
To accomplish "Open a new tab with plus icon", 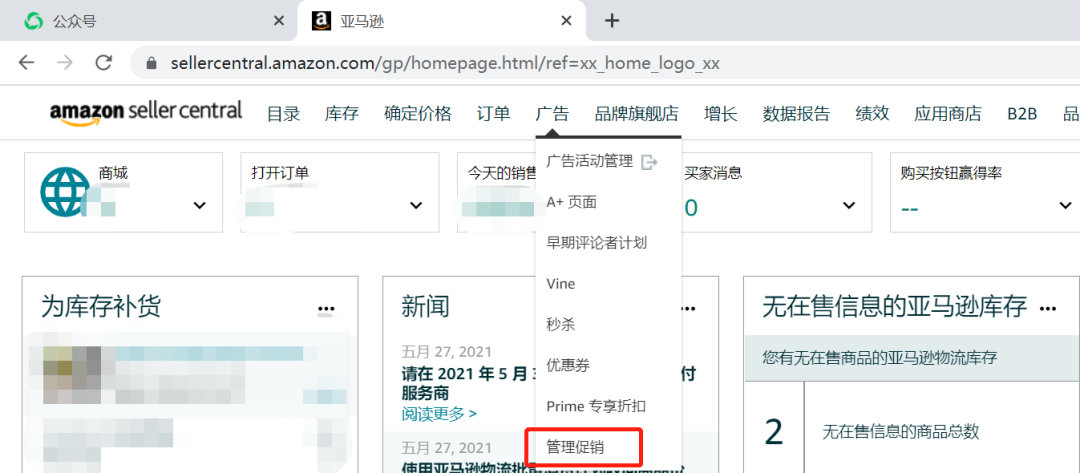I will tap(612, 21).
